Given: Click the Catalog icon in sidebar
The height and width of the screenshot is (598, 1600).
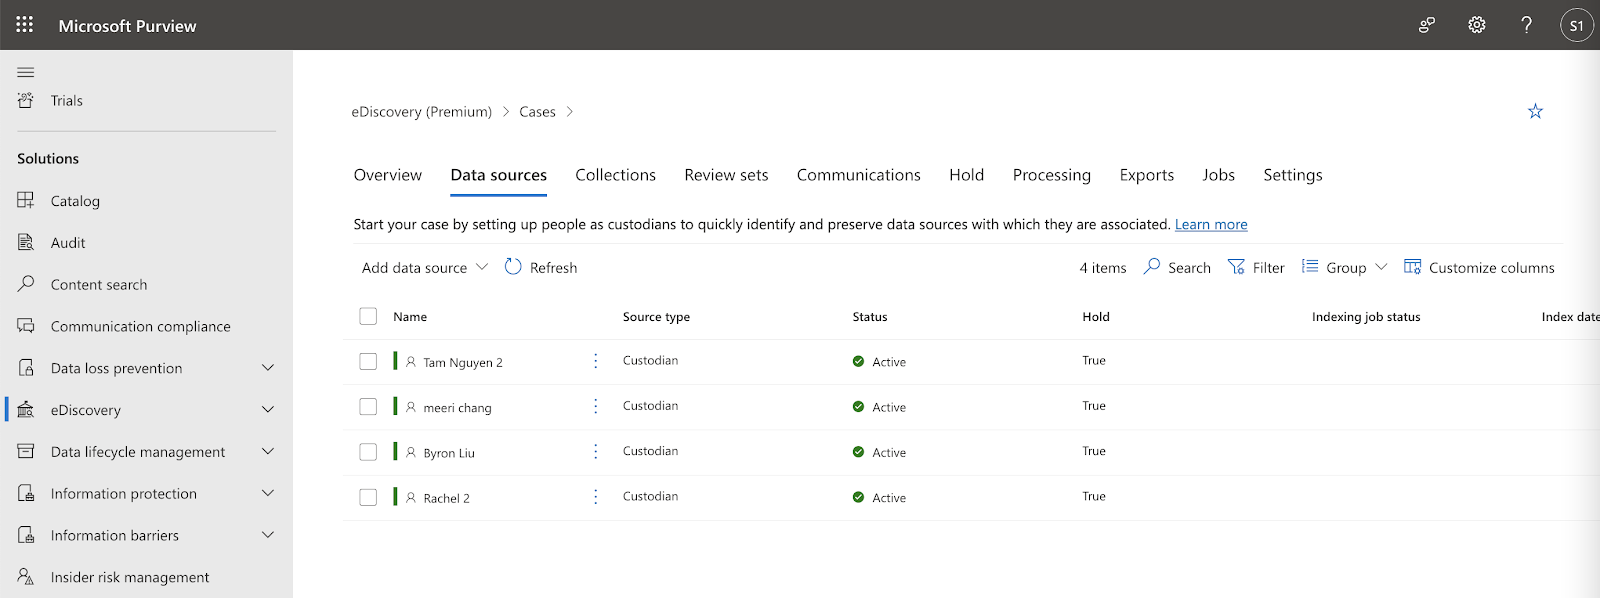Looking at the screenshot, I should [x=26, y=200].
